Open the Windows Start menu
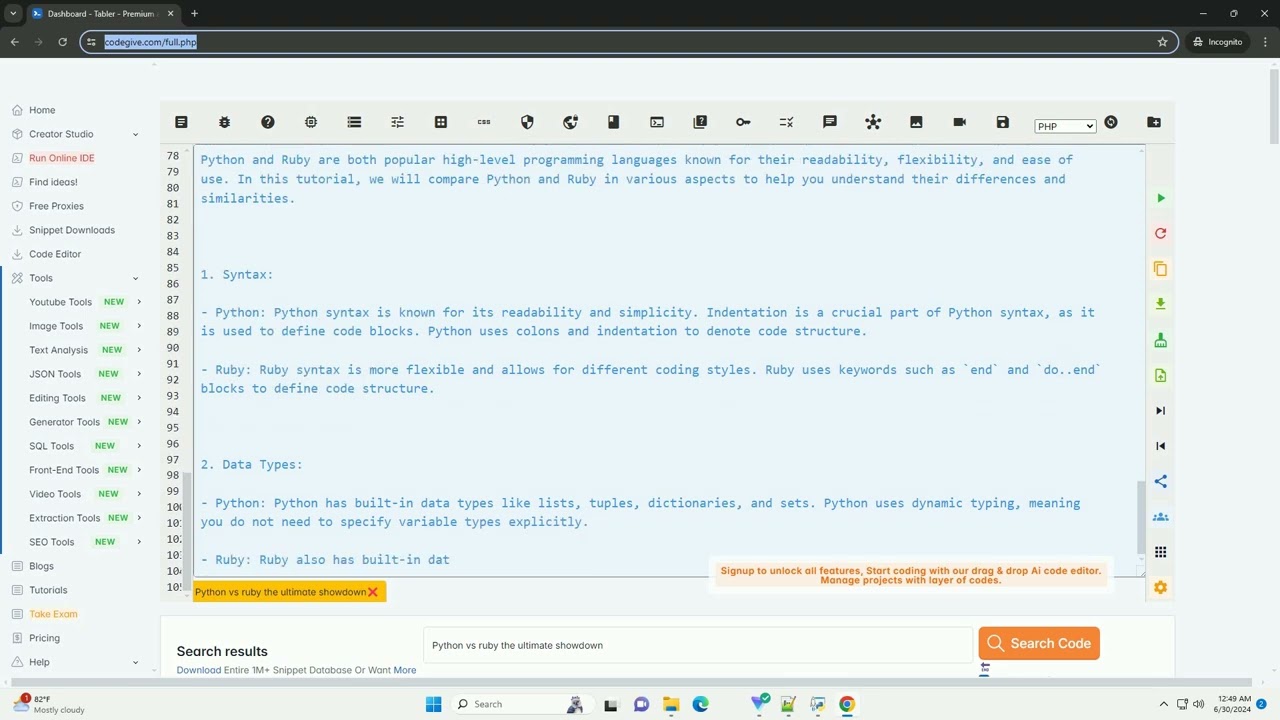This screenshot has height=720, width=1280. point(433,704)
